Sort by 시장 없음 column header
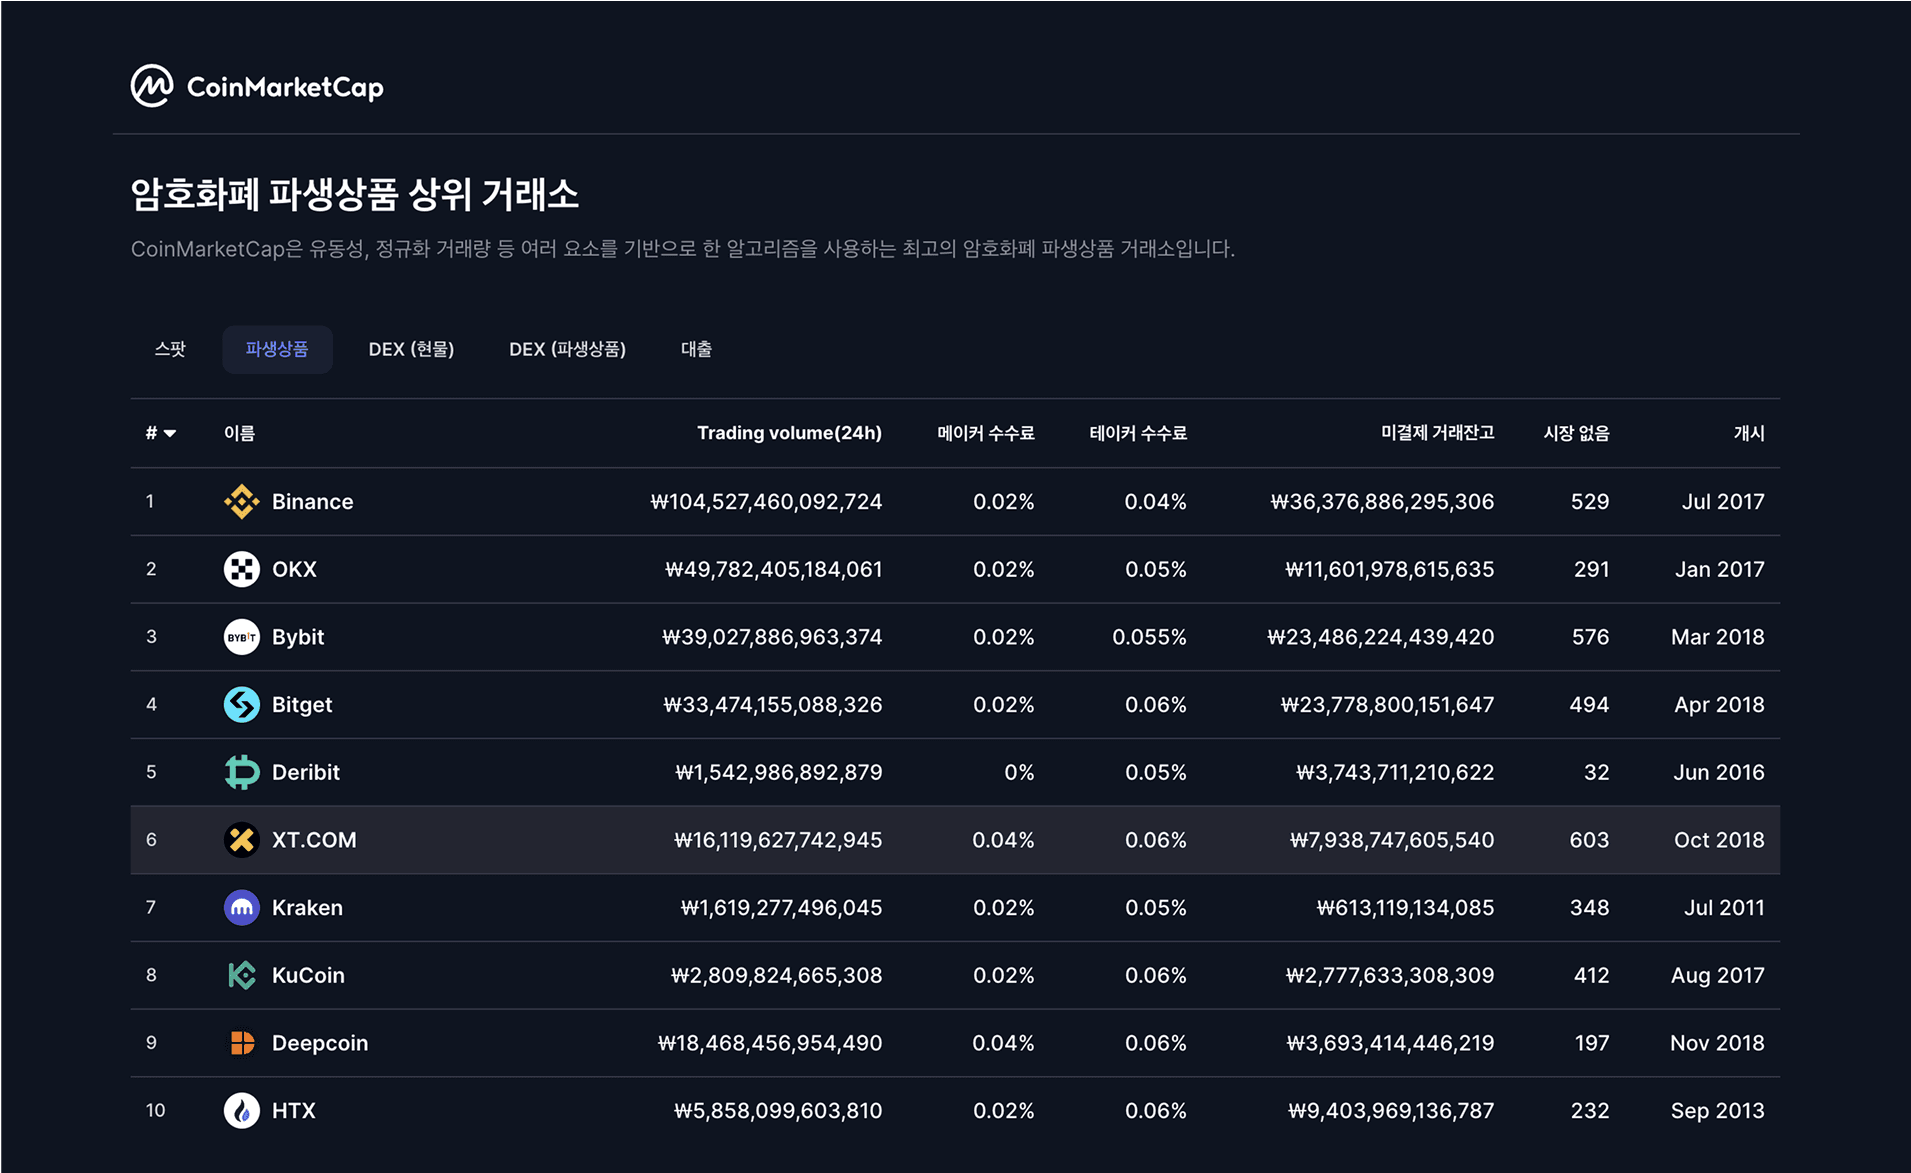Screen dimensions: 1911x1173 click(1576, 433)
